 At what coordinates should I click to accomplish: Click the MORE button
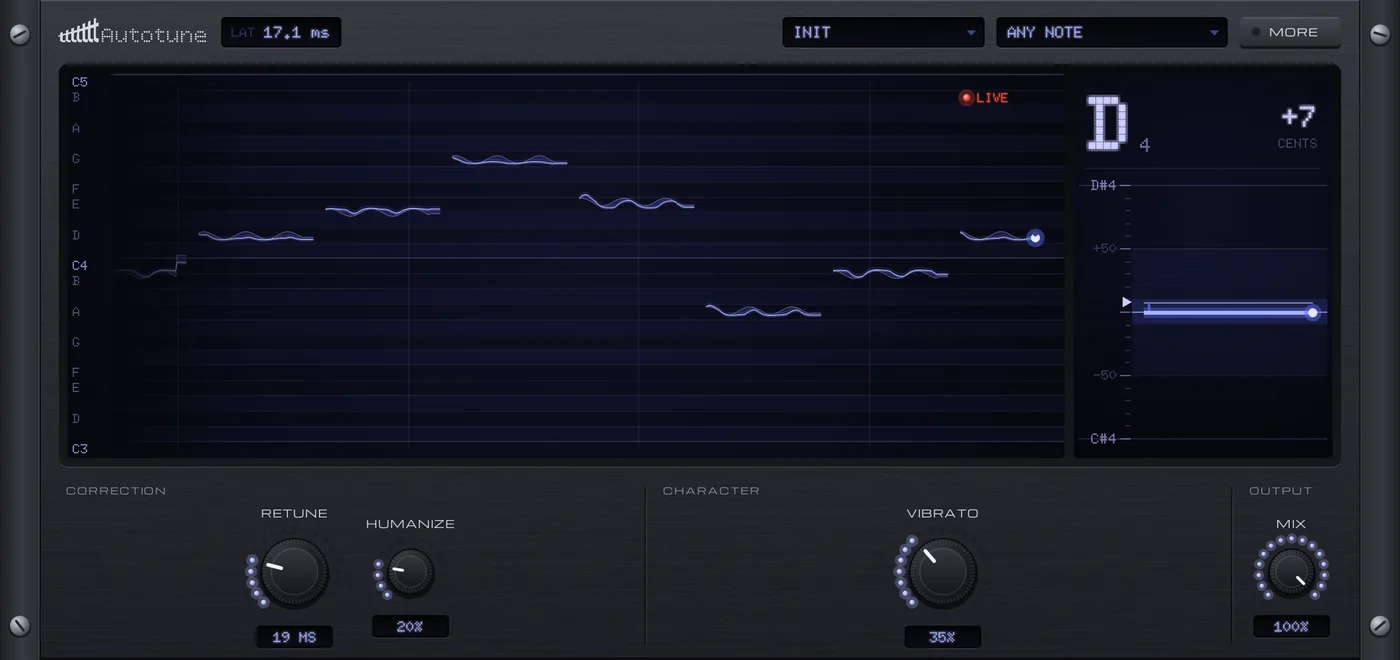pyautogui.click(x=1290, y=32)
